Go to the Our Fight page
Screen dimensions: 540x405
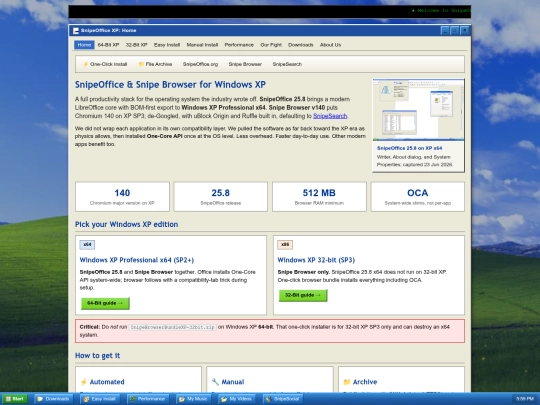271,45
